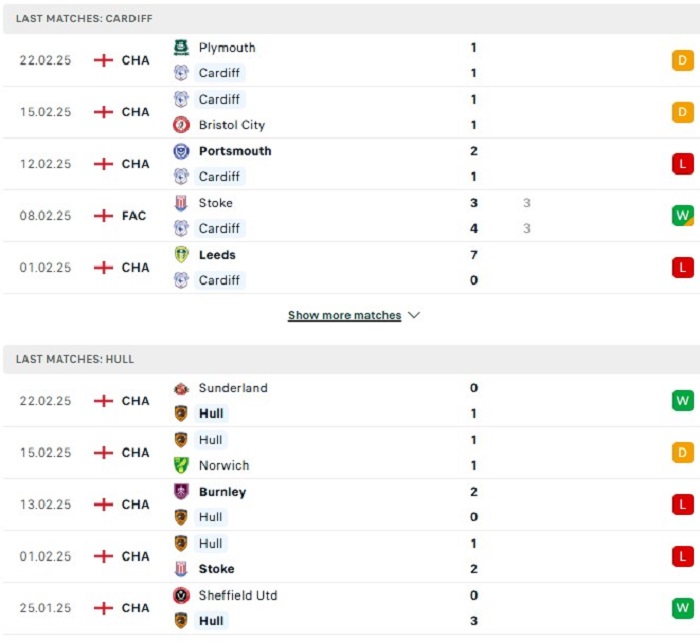The image size is (700, 642).
Task: Open the Stoke vs Cardiff FA Cup win badge
Action: pyautogui.click(x=683, y=216)
